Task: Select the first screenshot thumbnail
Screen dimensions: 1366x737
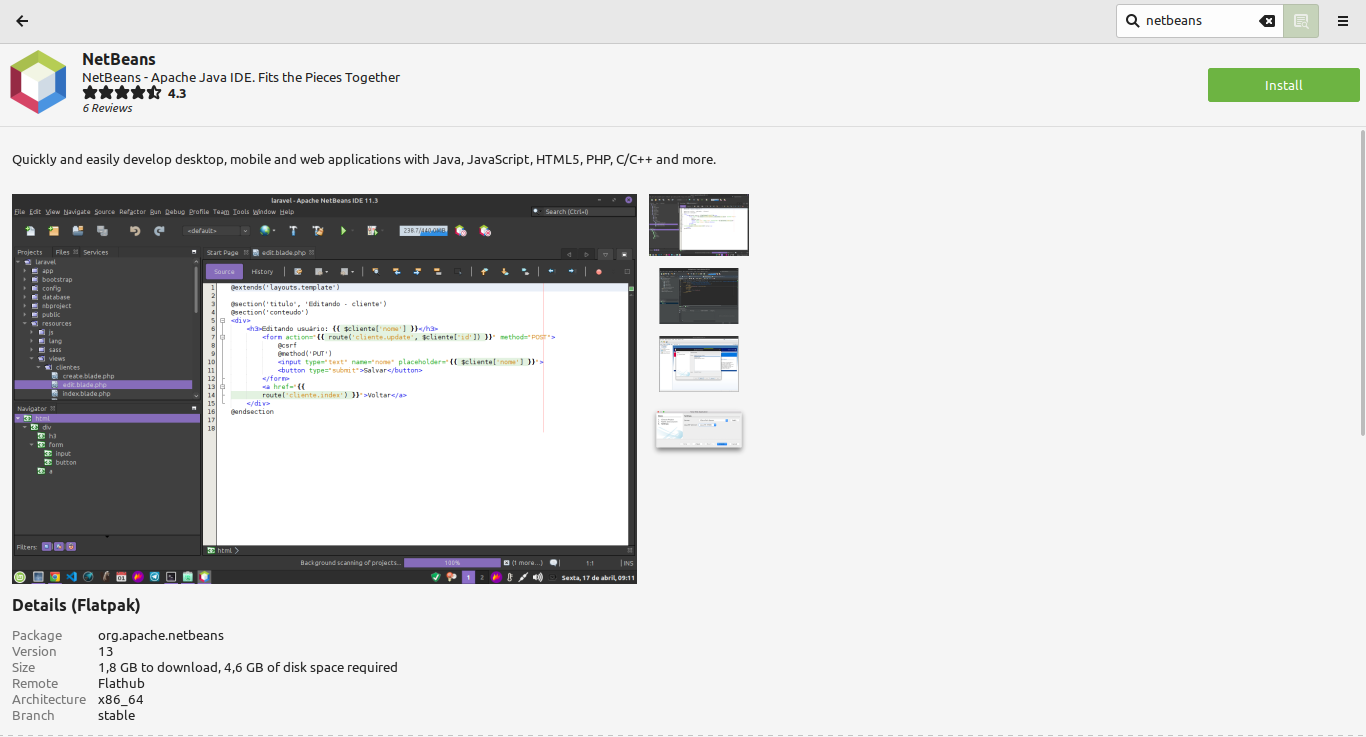Action: (x=699, y=225)
